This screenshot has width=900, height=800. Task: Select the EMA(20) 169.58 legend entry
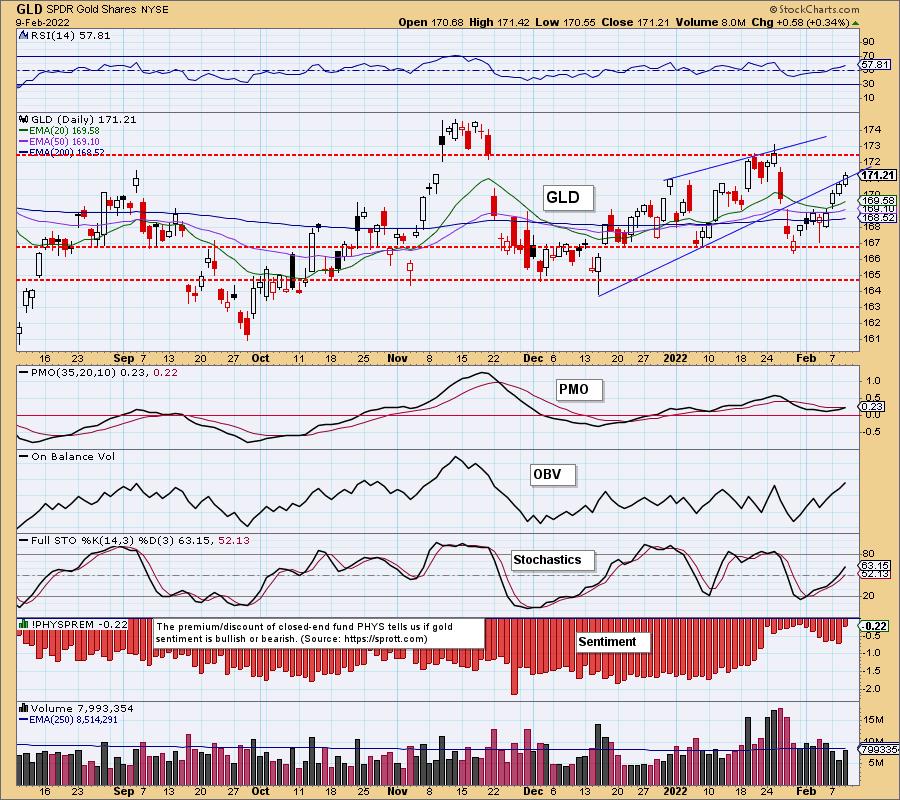pos(59,131)
